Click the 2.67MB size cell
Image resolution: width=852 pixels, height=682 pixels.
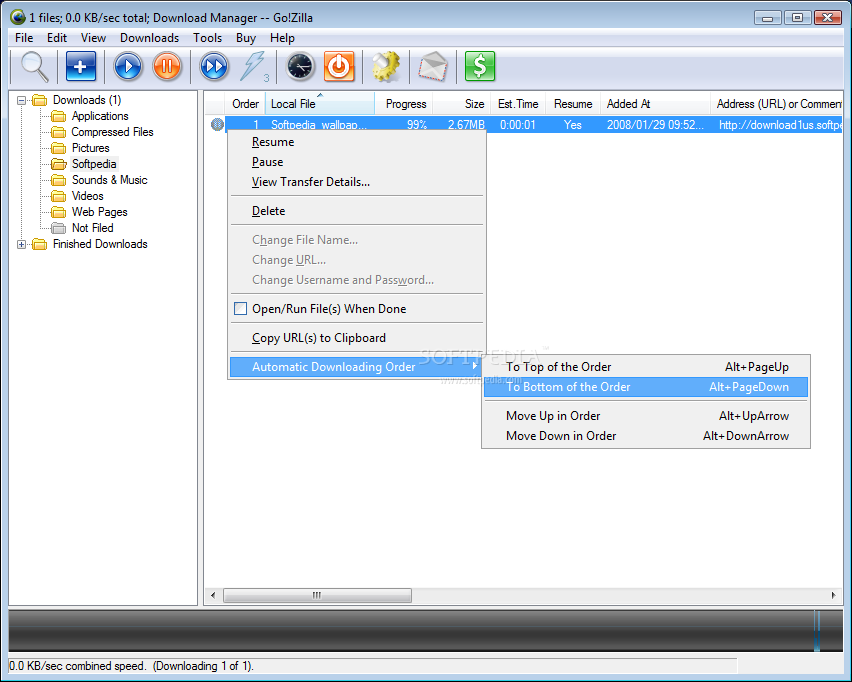click(x=466, y=124)
